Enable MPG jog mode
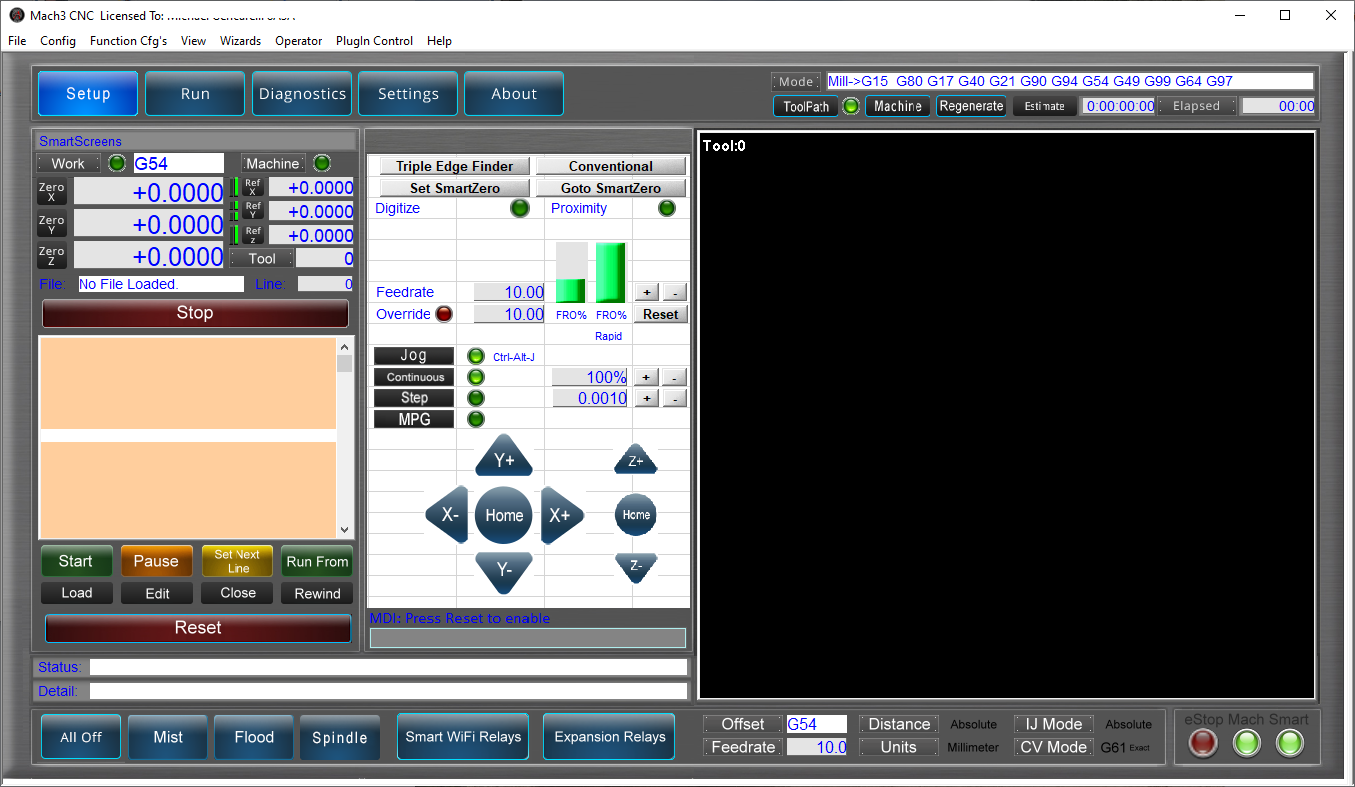This screenshot has height=787, width=1355. (413, 418)
